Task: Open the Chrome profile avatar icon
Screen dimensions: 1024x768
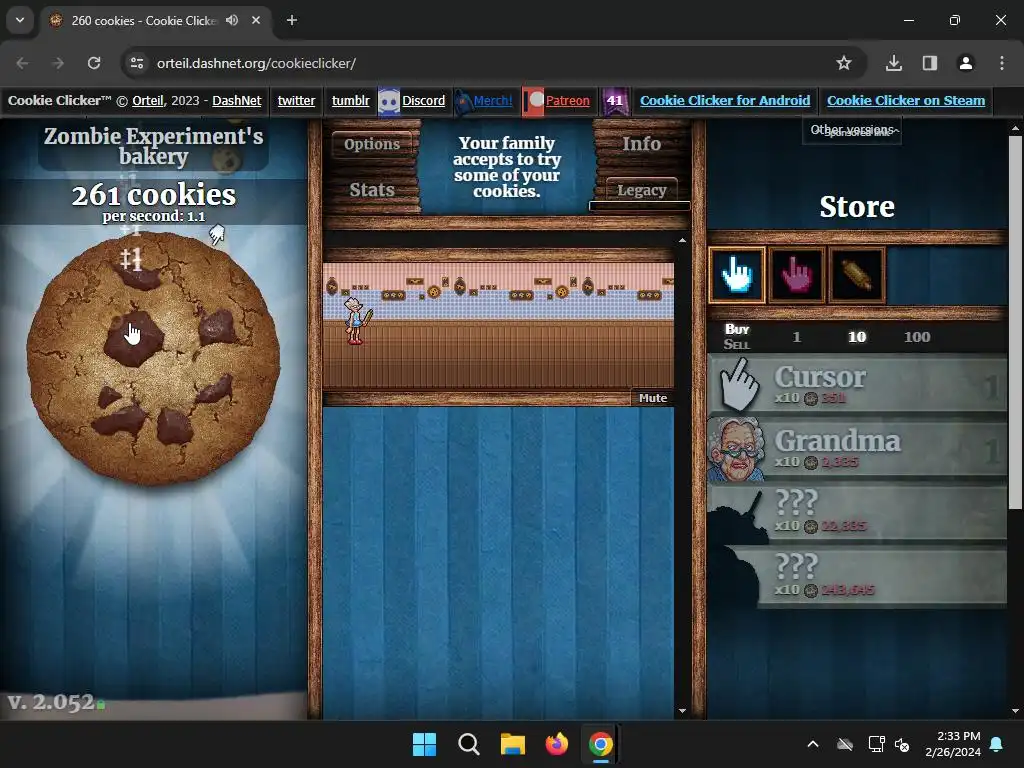Action: tap(965, 63)
